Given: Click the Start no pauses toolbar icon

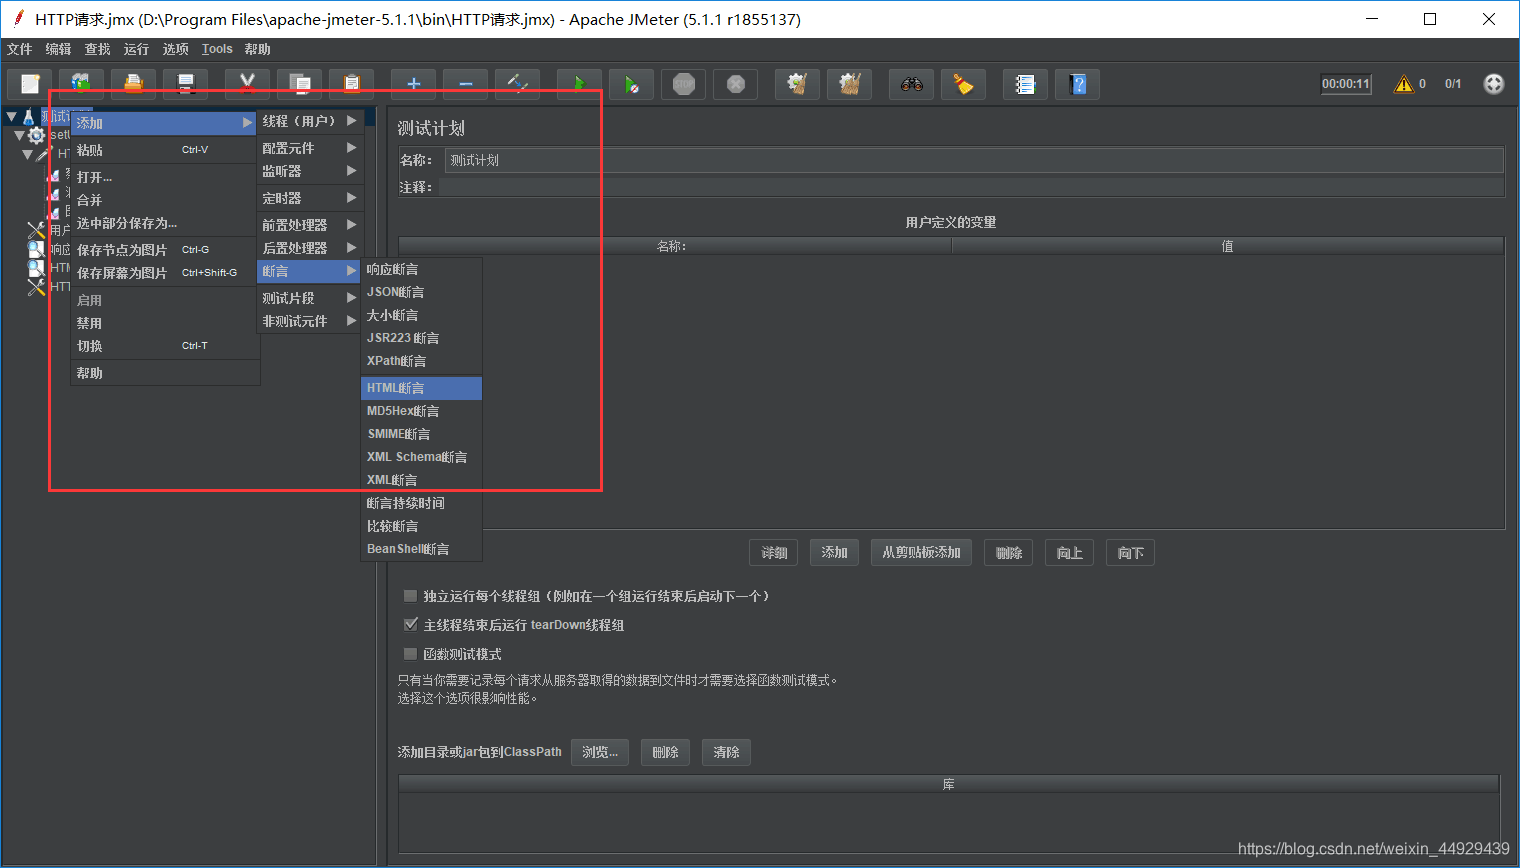Looking at the screenshot, I should [631, 85].
